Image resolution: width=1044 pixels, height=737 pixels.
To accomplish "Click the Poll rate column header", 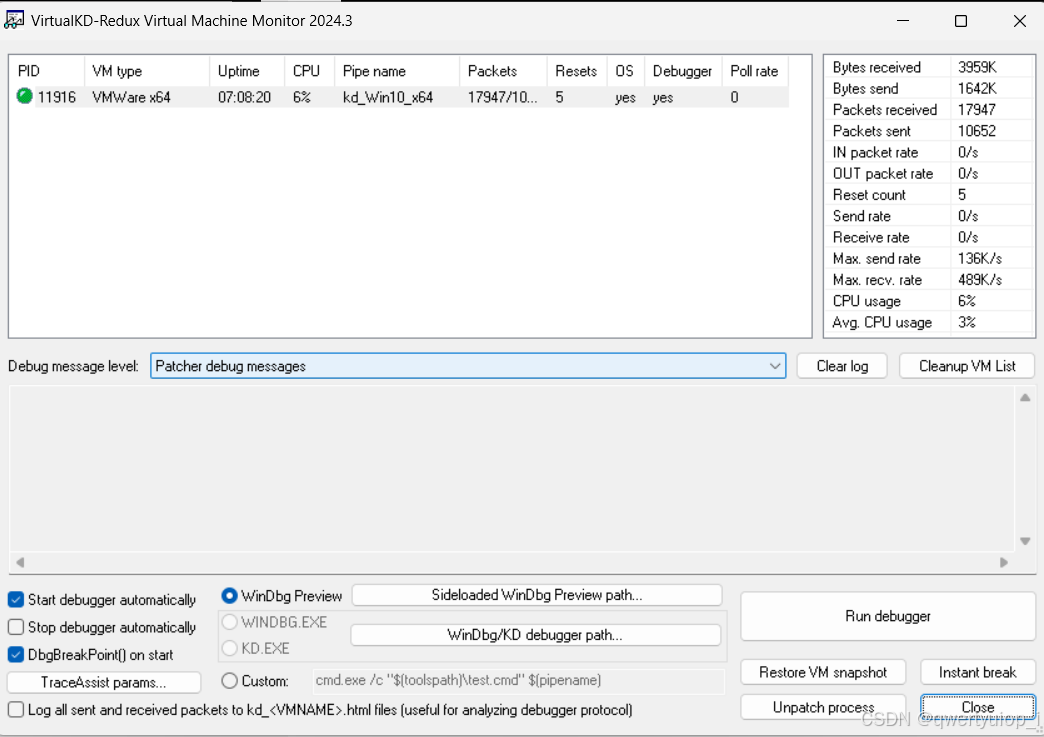I will pyautogui.click(x=755, y=71).
